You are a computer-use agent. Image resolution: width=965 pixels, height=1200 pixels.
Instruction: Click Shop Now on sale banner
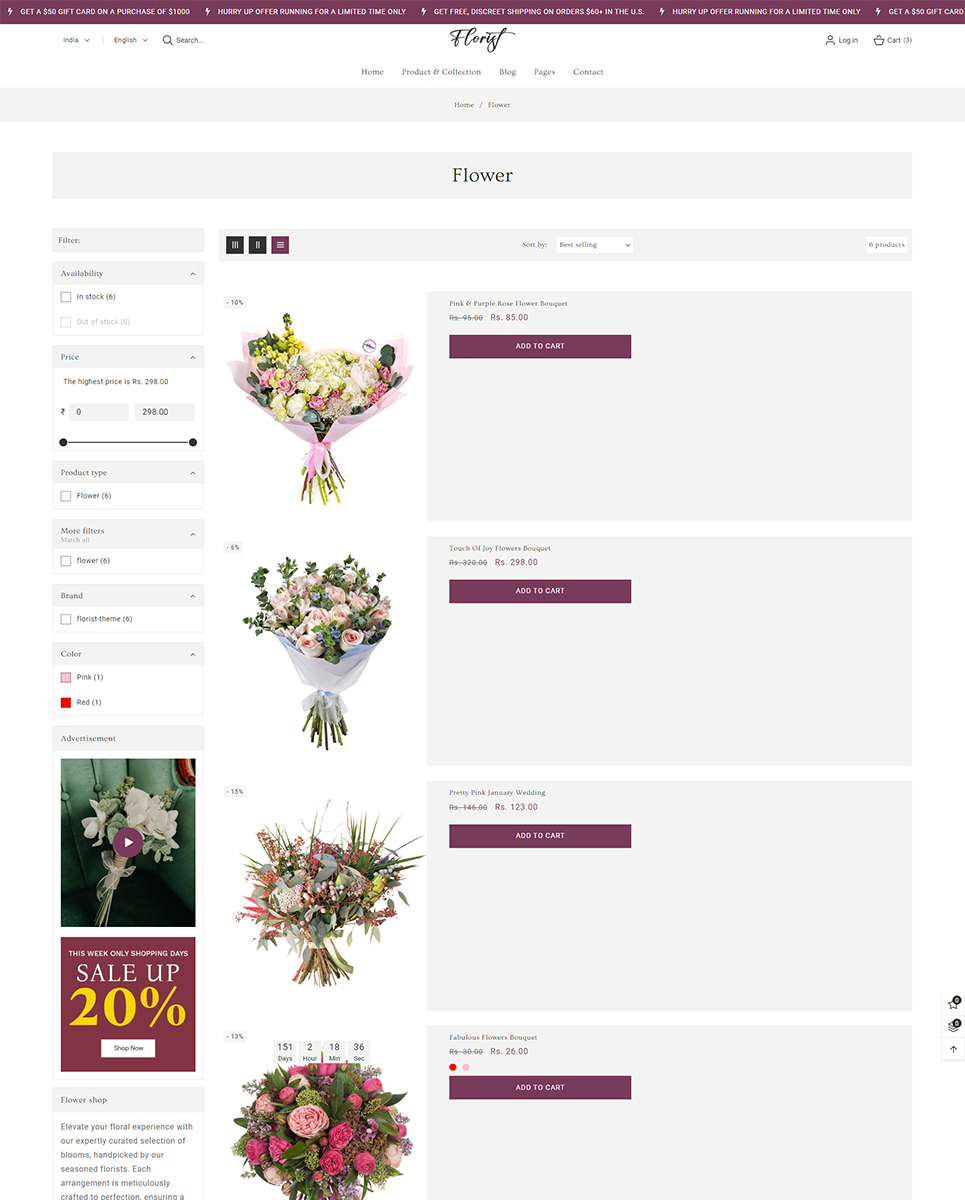[128, 1048]
